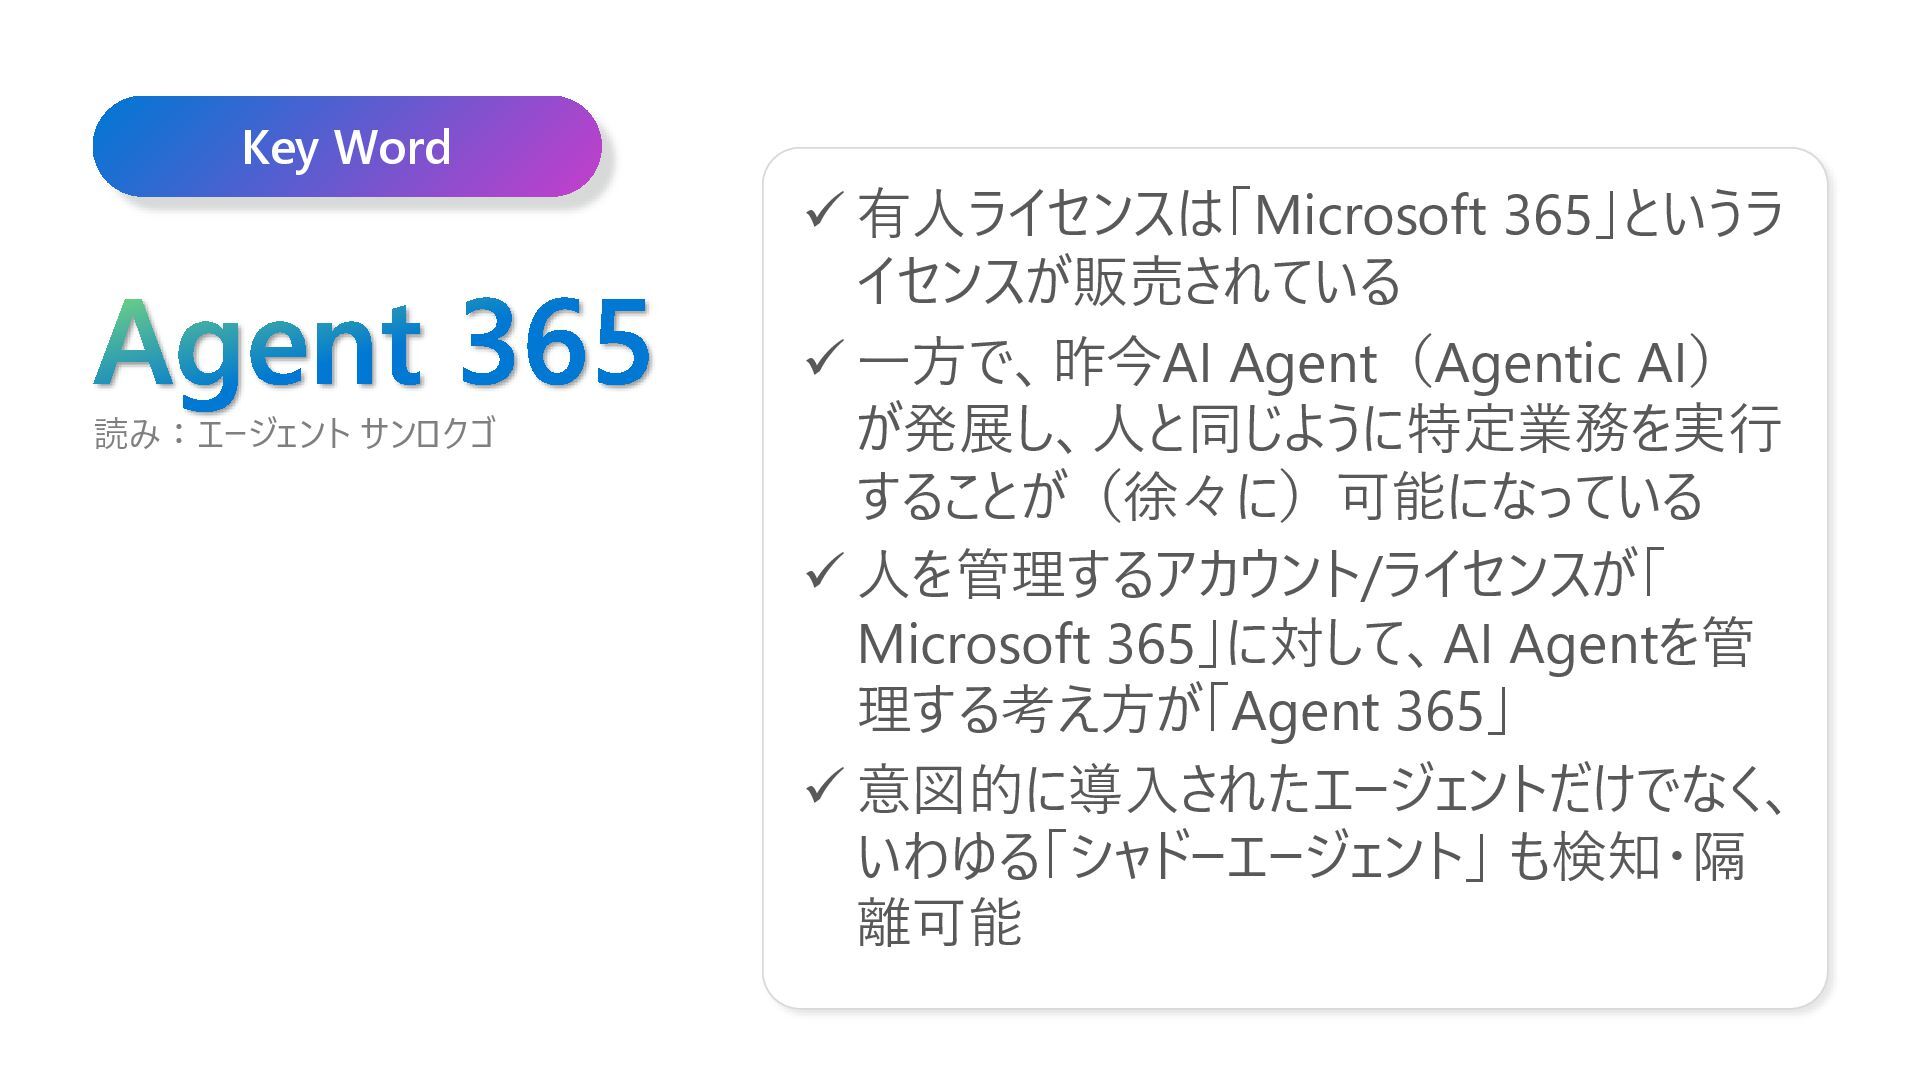Screen dimensions: 1920x1080
Task: Click the text イセンスが販売されている
Action: point(1128,282)
